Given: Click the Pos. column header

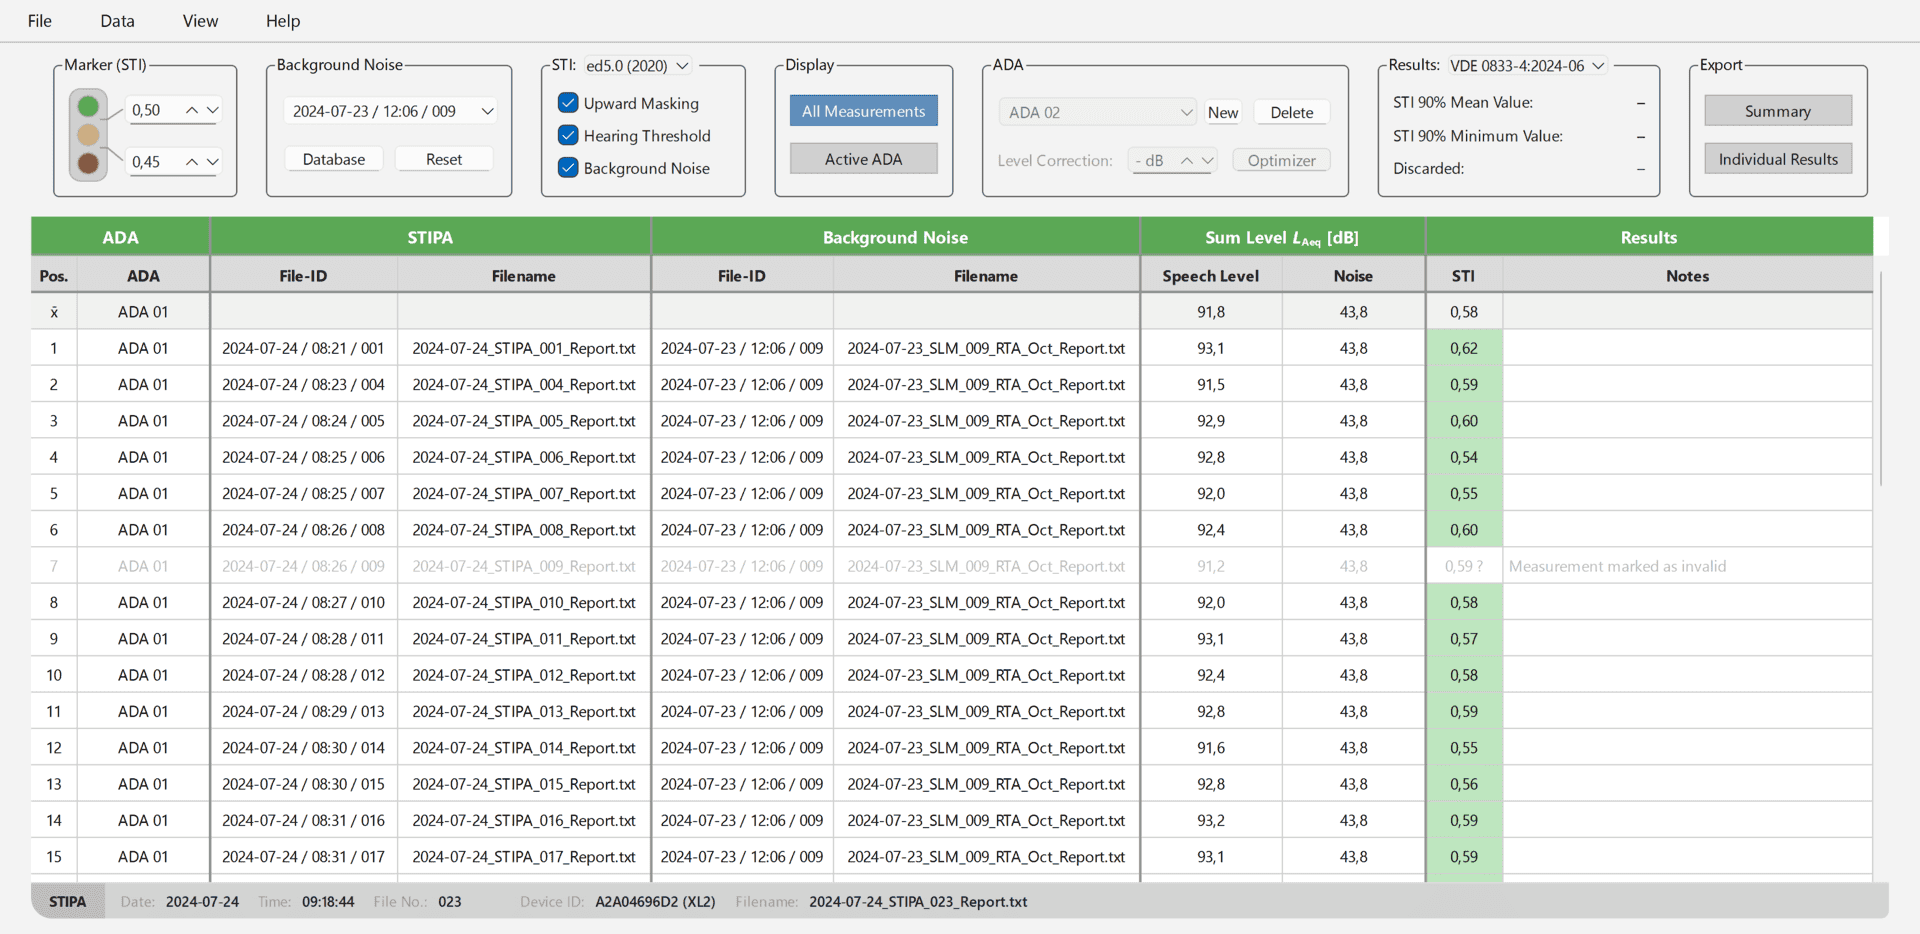Looking at the screenshot, I should (x=54, y=276).
